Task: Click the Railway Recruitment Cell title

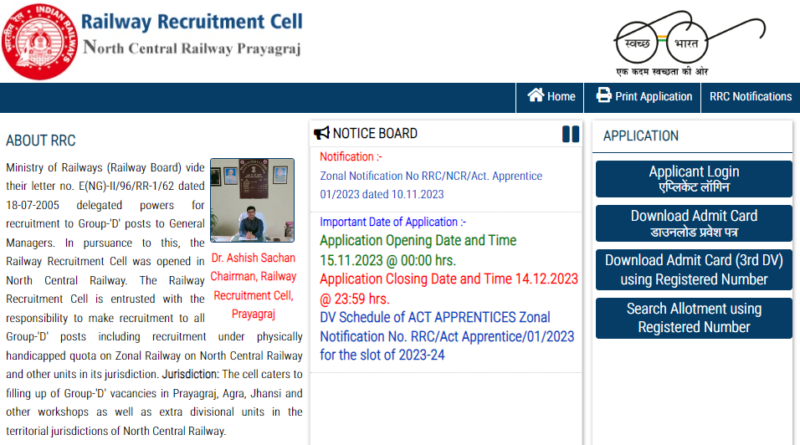Action: click(x=192, y=22)
